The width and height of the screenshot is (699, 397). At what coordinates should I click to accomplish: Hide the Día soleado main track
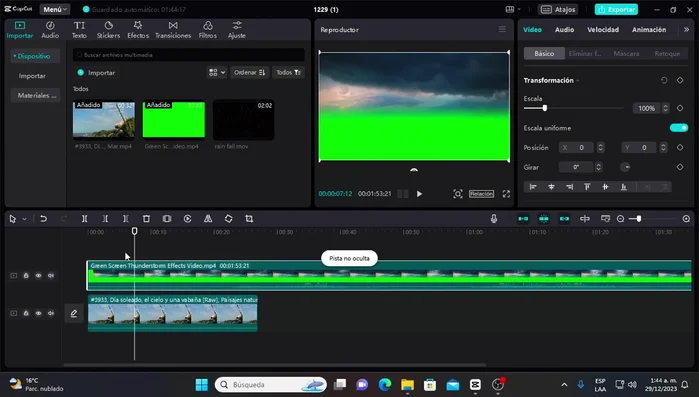point(38,313)
